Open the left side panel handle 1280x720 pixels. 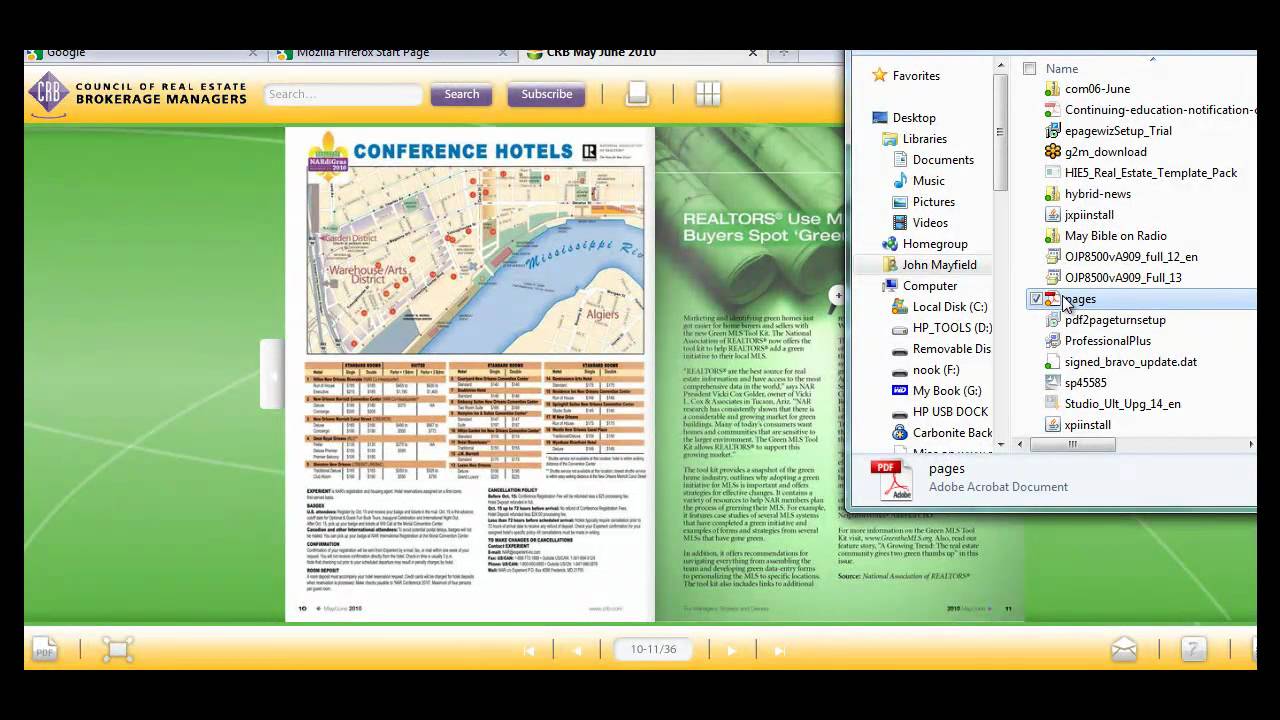point(271,374)
